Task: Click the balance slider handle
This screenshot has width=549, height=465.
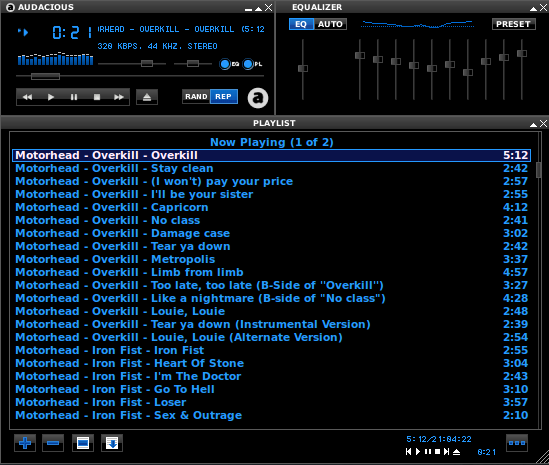Action: (x=193, y=63)
